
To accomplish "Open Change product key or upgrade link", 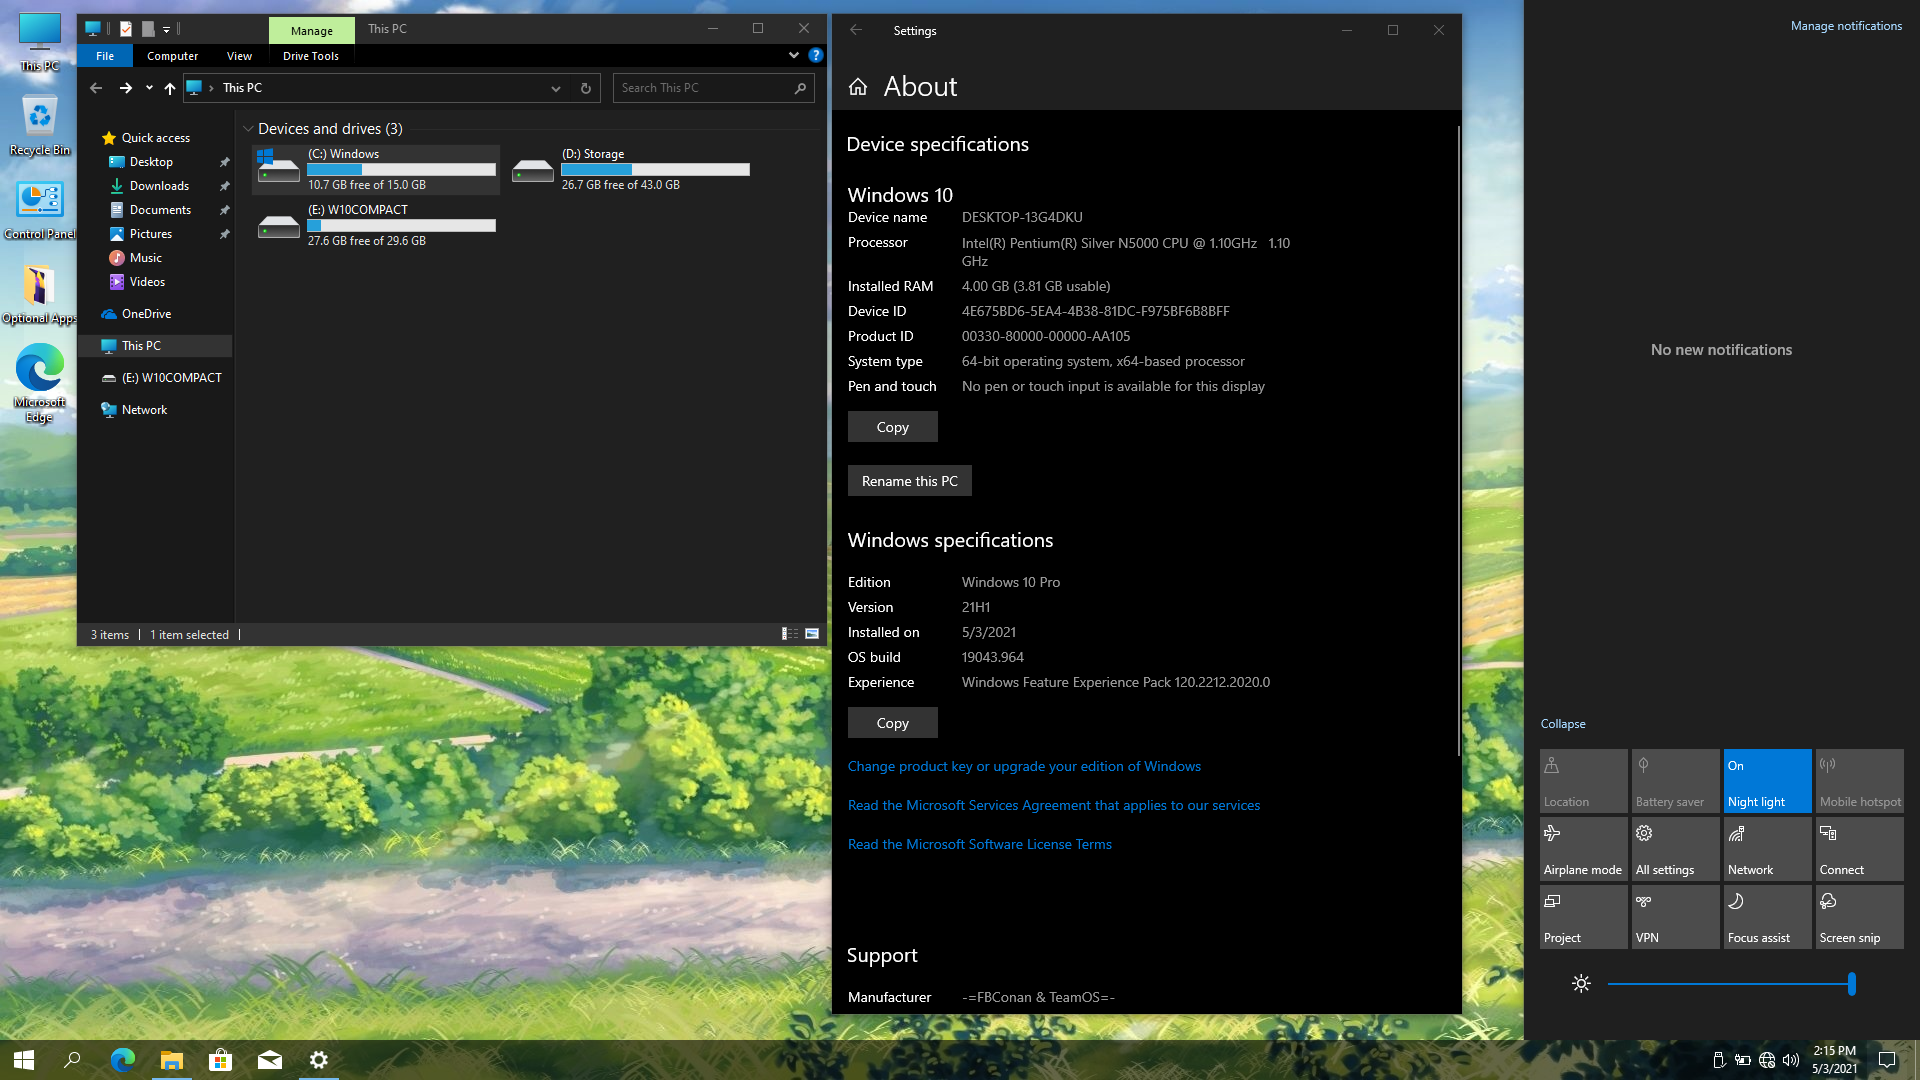I will tap(1024, 766).
